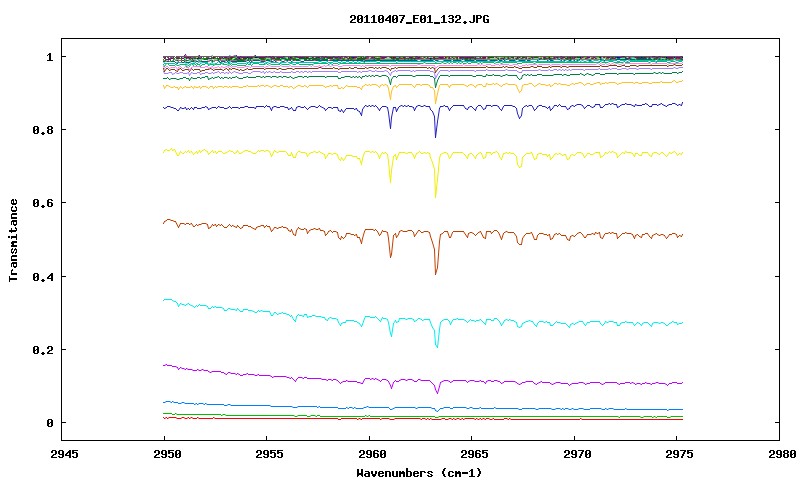Click the y-axis tick label 0.4
The width and height of the screenshot is (800, 480).
[x=43, y=276]
